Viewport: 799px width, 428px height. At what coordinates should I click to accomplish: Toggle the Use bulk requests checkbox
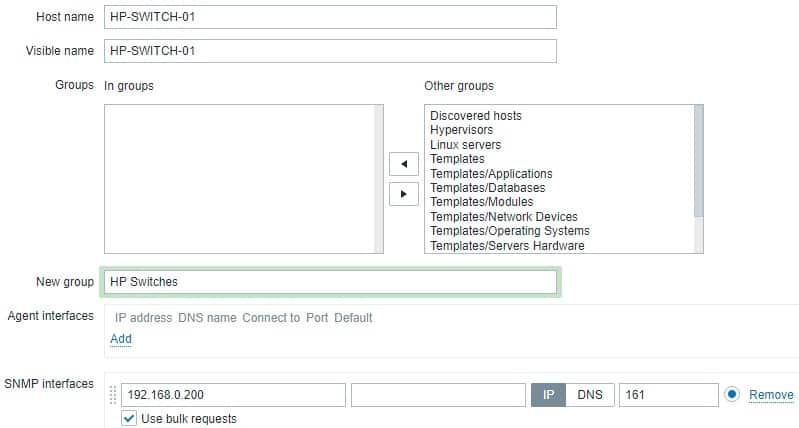pos(129,418)
